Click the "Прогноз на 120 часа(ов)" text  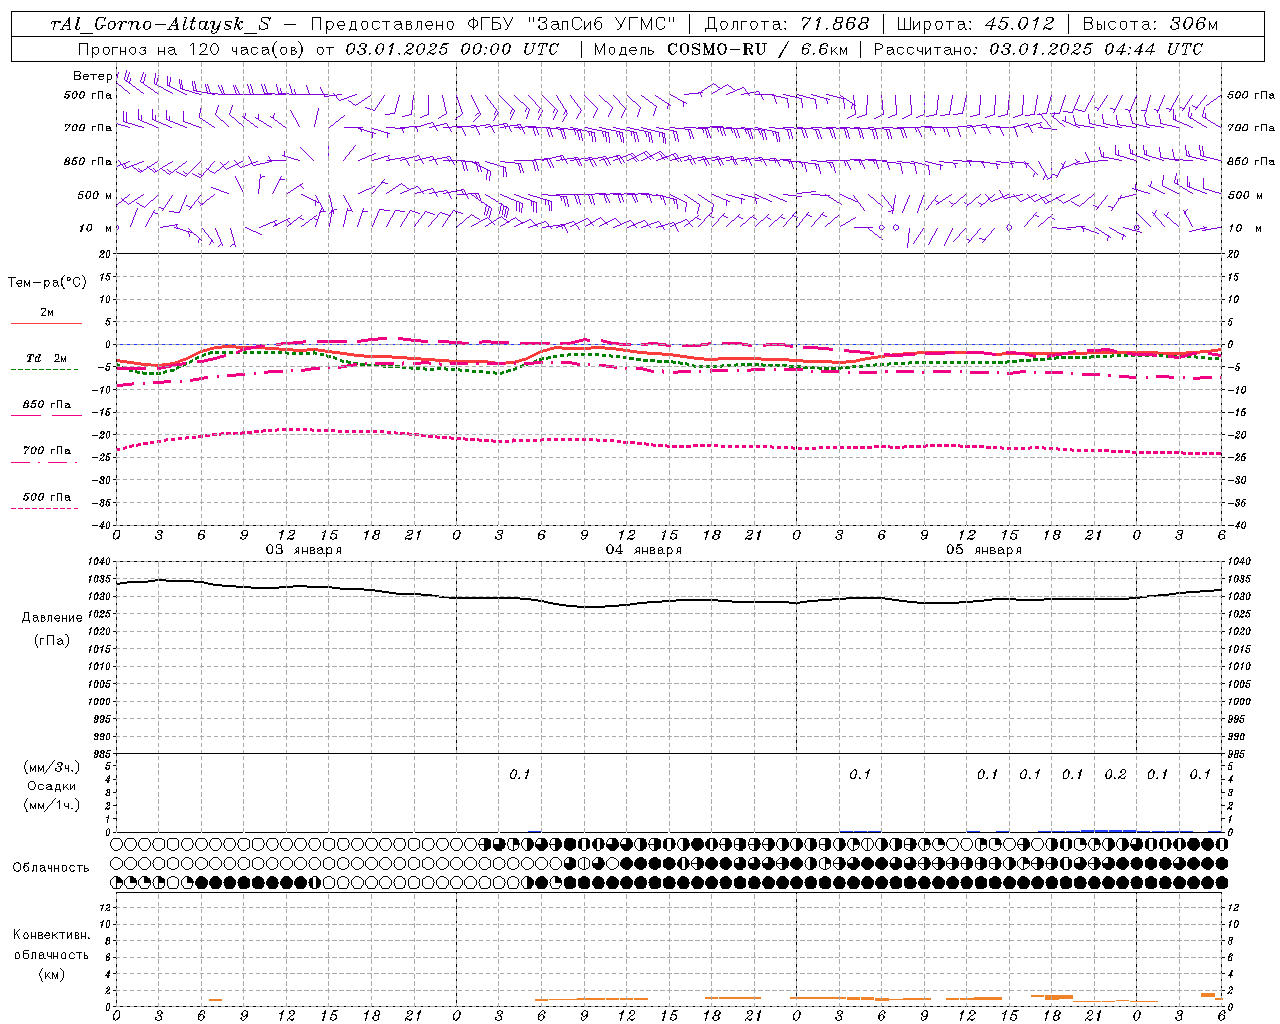coord(192,49)
